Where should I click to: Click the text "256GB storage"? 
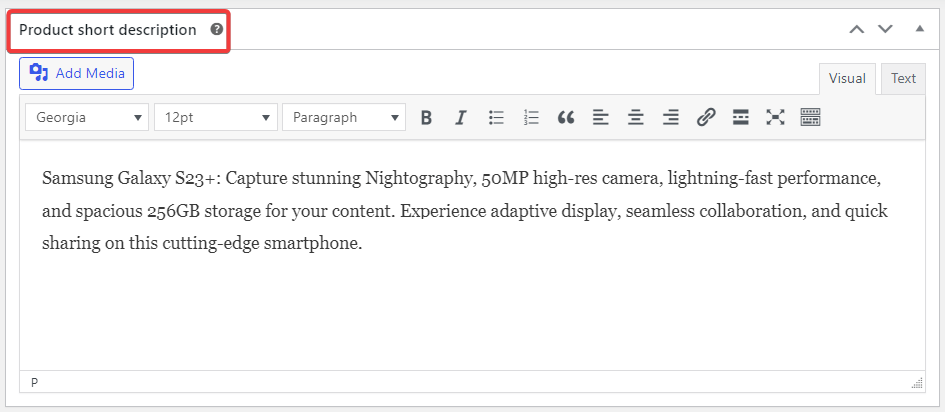click(x=204, y=212)
